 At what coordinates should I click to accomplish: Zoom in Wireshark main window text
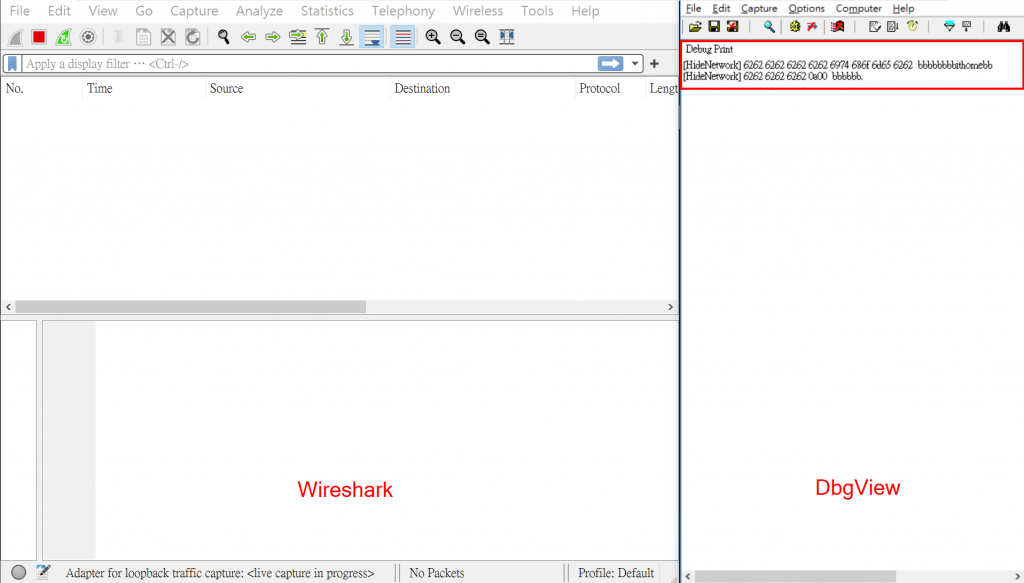[432, 37]
